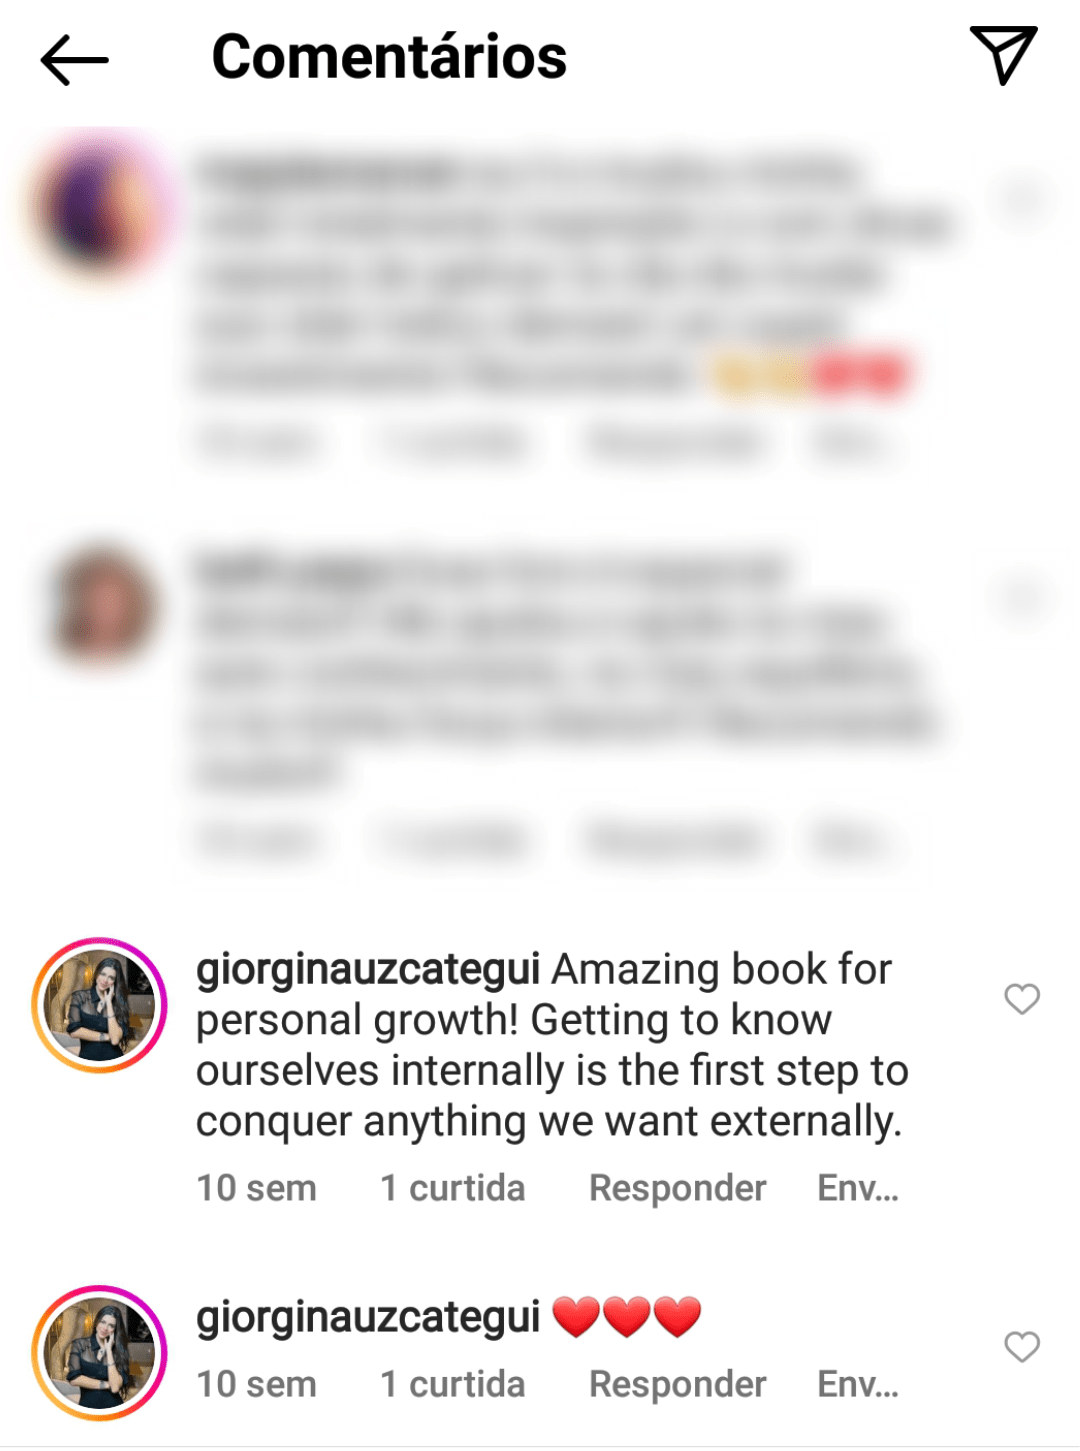1080x1451 pixels.
Task: Open giorginauzcategui username in hearts comment
Action: coord(368,1319)
